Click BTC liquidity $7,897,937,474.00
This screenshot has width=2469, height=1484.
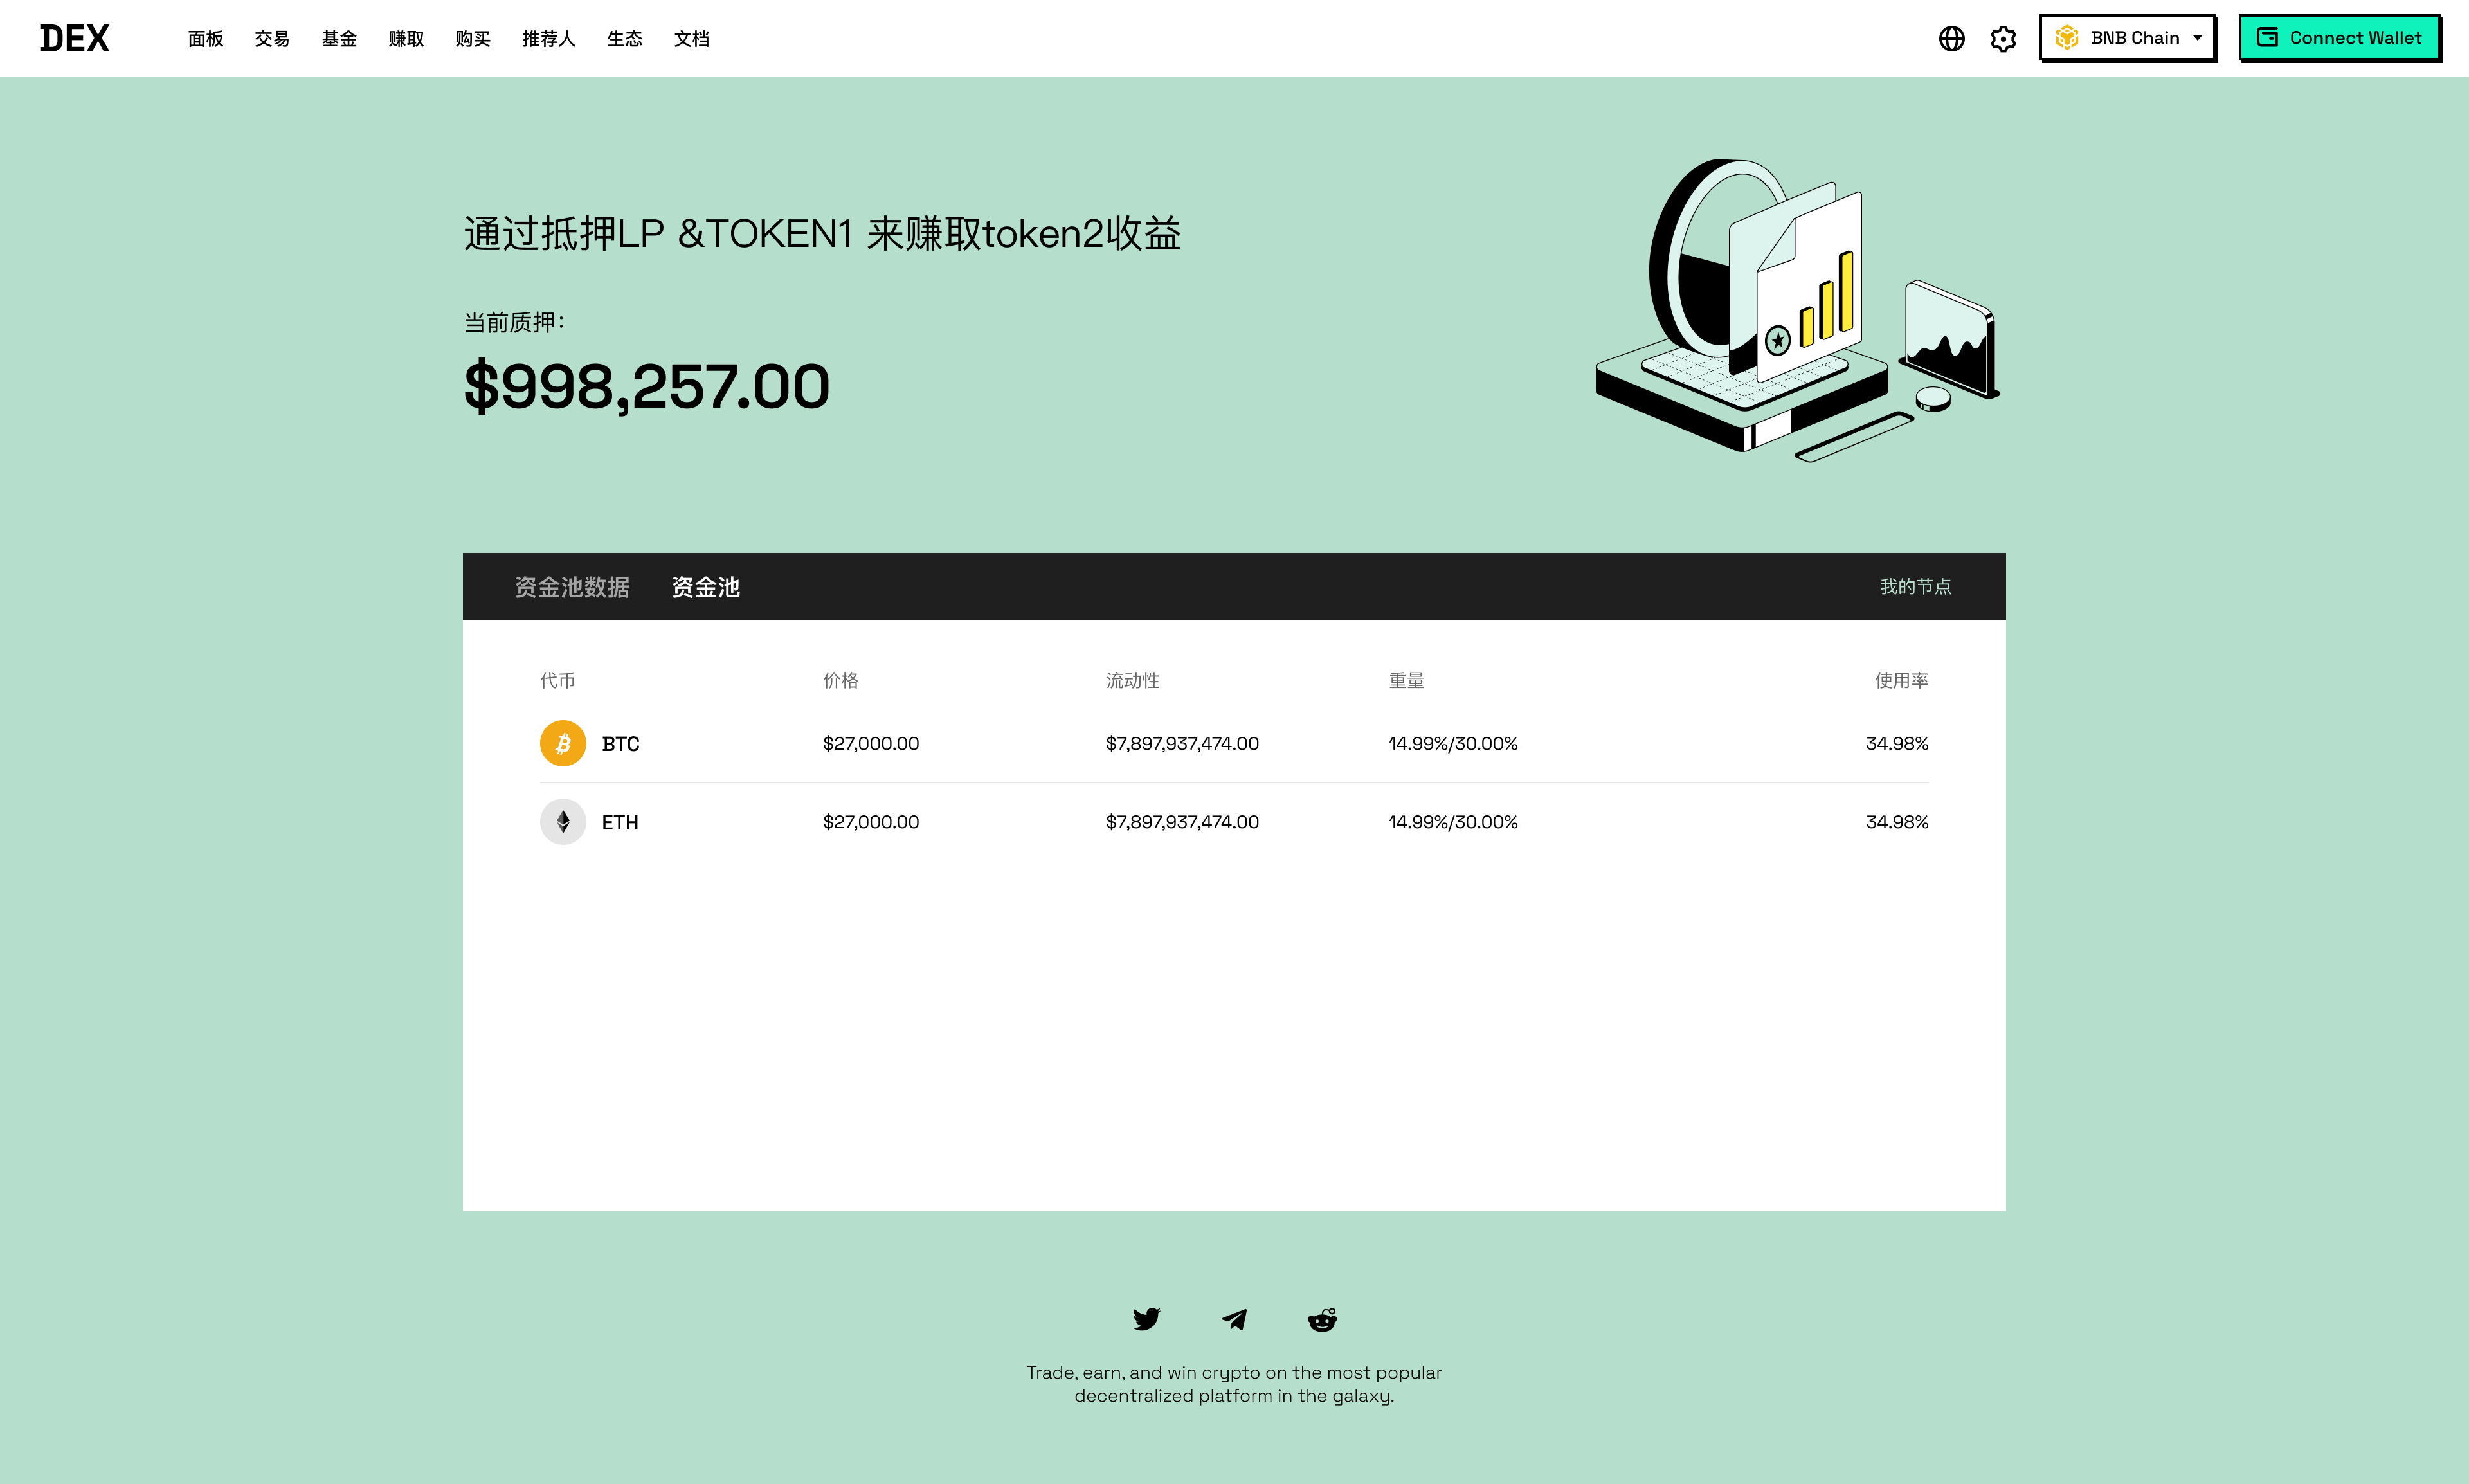tap(1182, 744)
